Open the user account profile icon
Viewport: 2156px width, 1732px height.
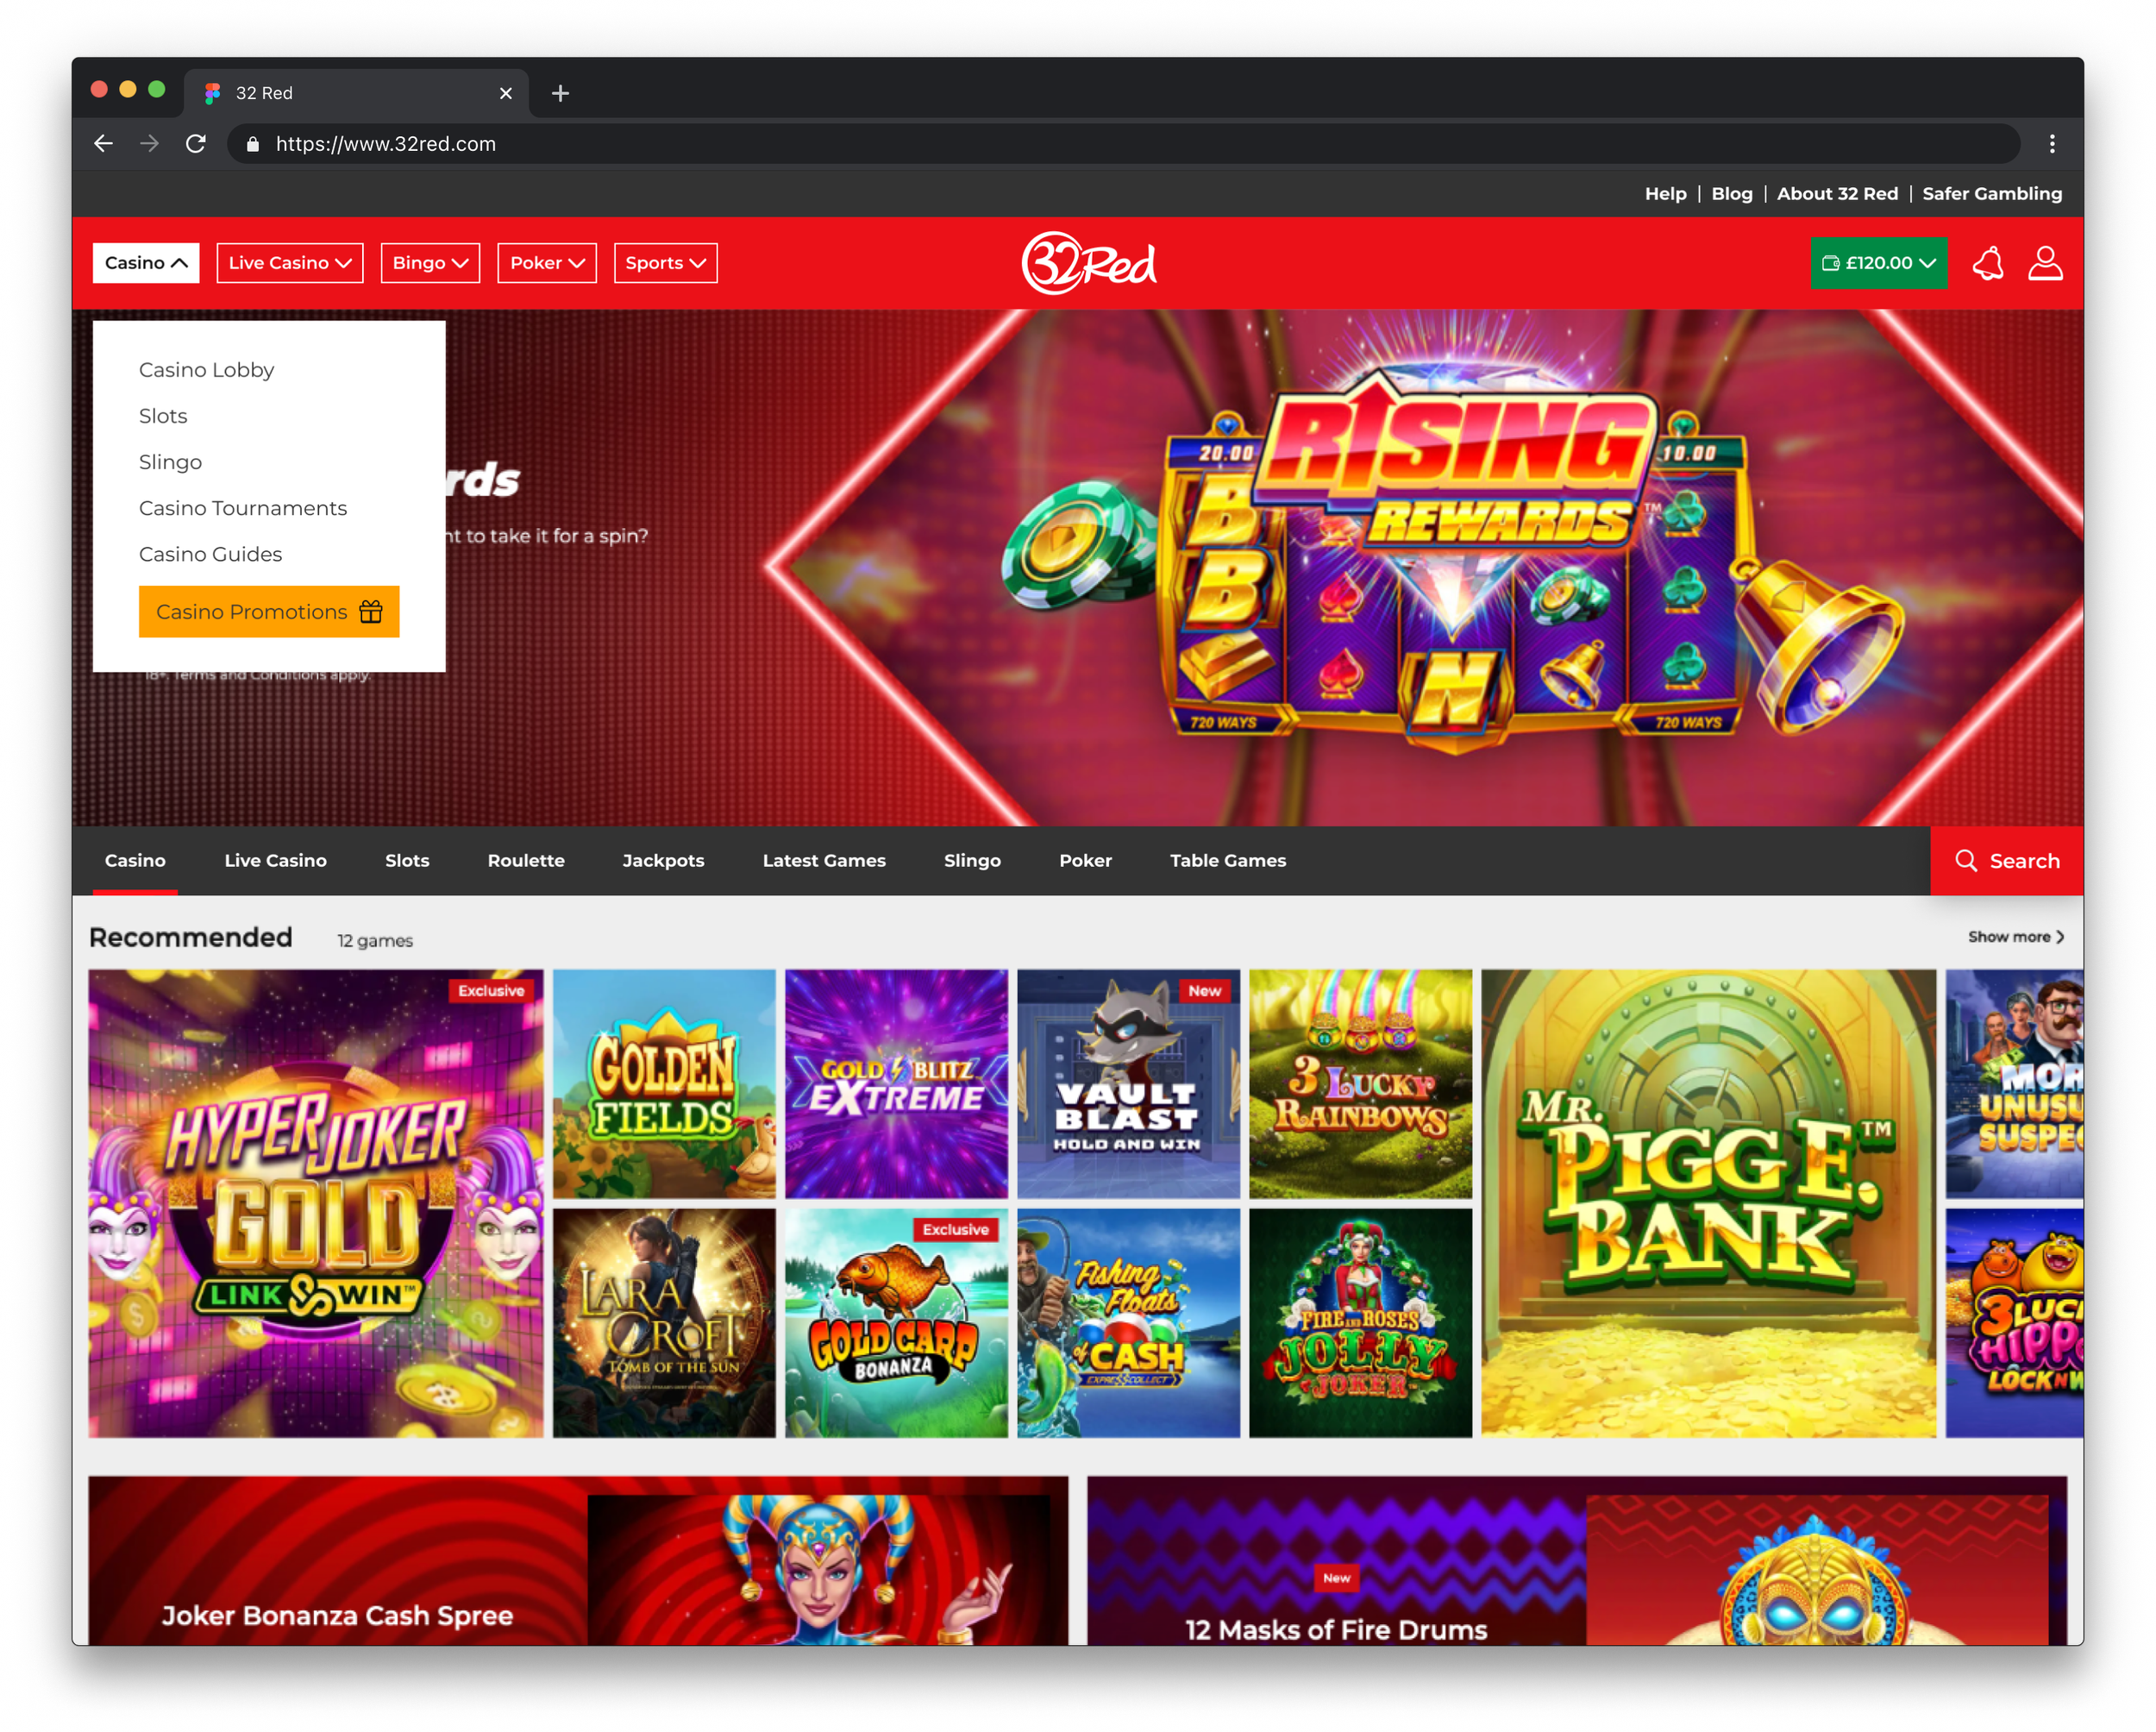coord(2044,263)
